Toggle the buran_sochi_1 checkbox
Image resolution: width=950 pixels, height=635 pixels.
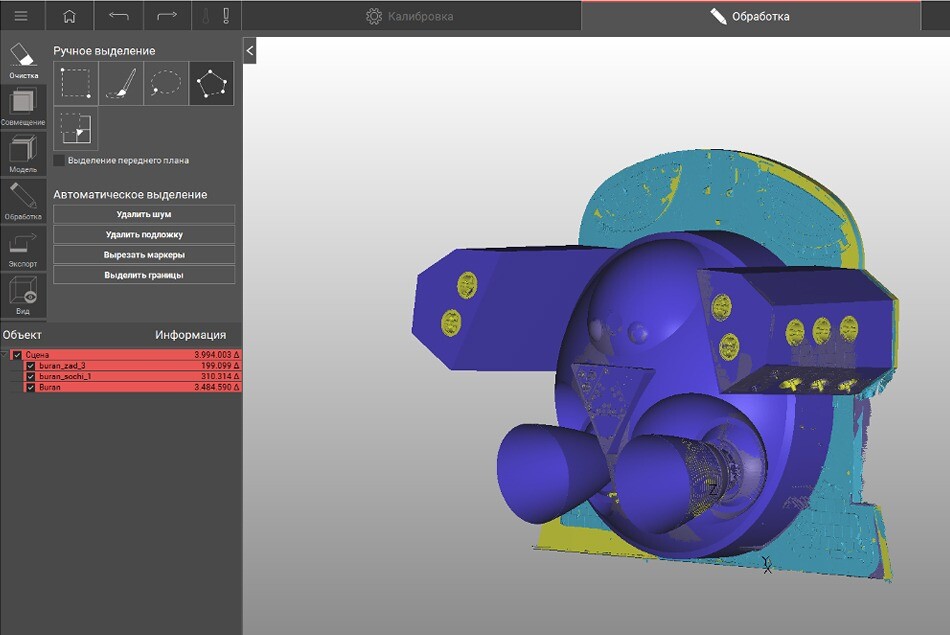point(31,376)
